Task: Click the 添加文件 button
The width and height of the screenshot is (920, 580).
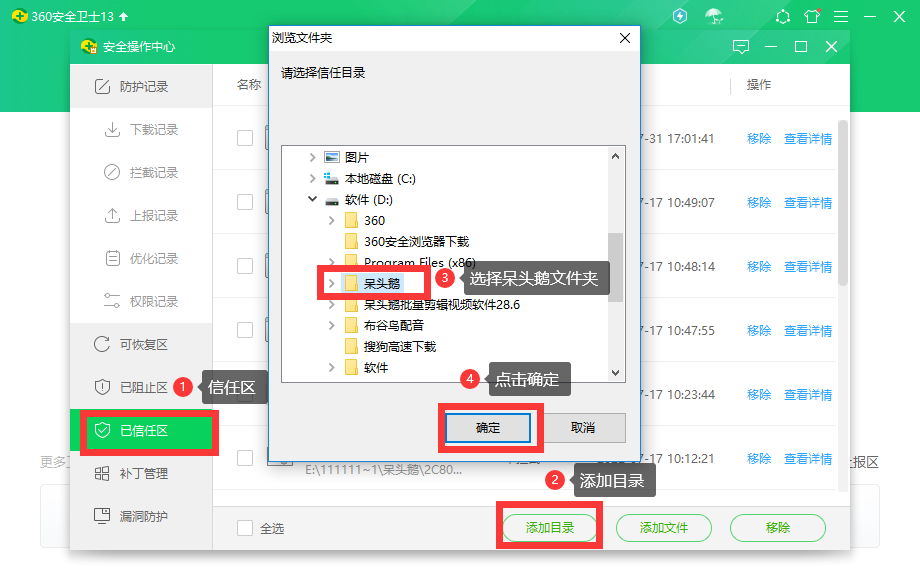Action: [x=664, y=528]
